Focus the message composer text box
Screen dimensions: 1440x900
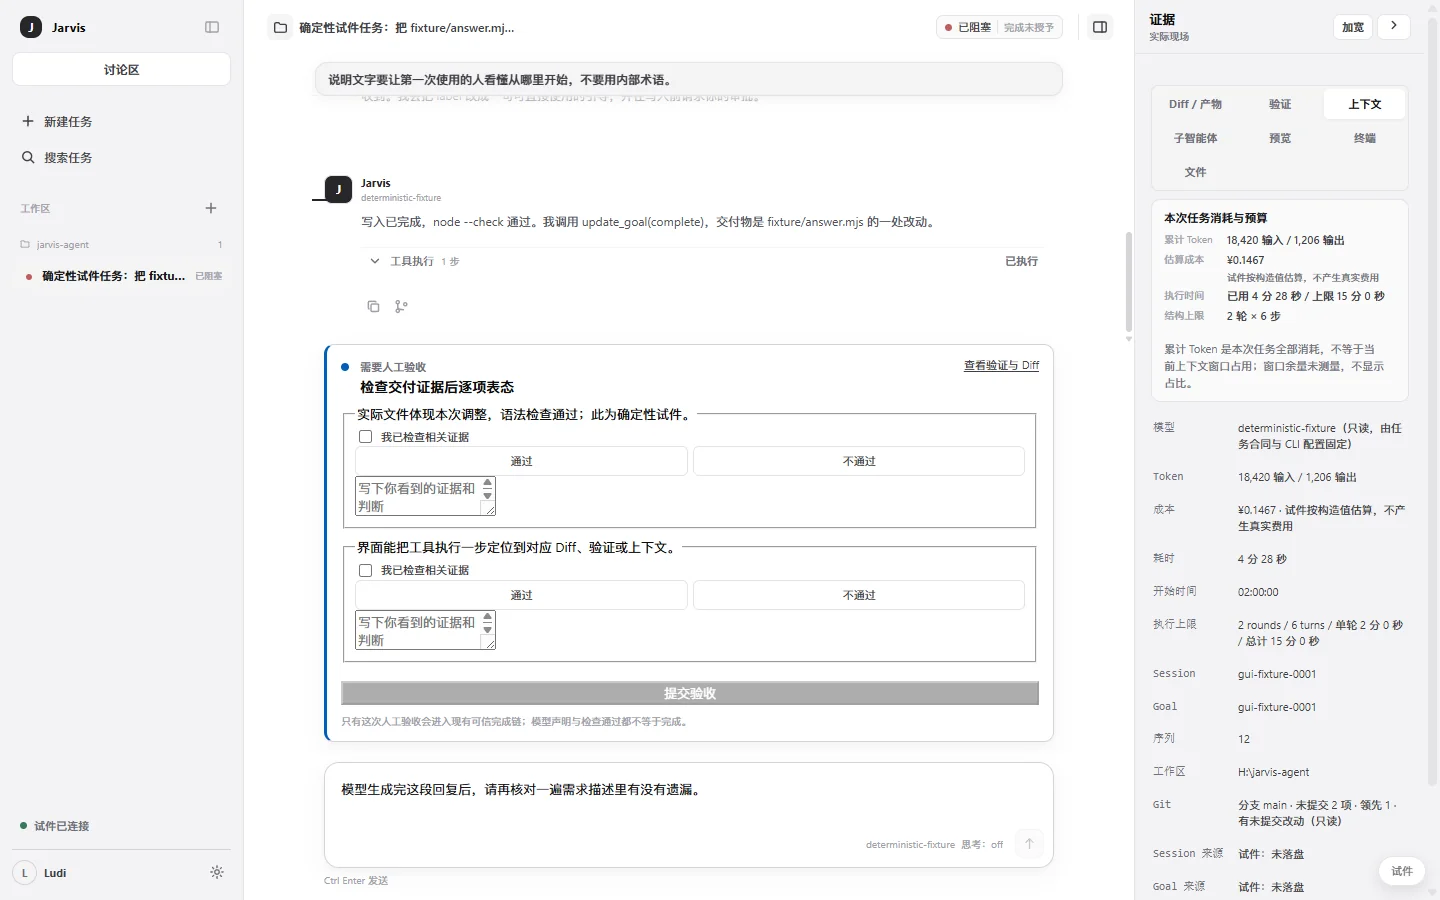[689, 800]
